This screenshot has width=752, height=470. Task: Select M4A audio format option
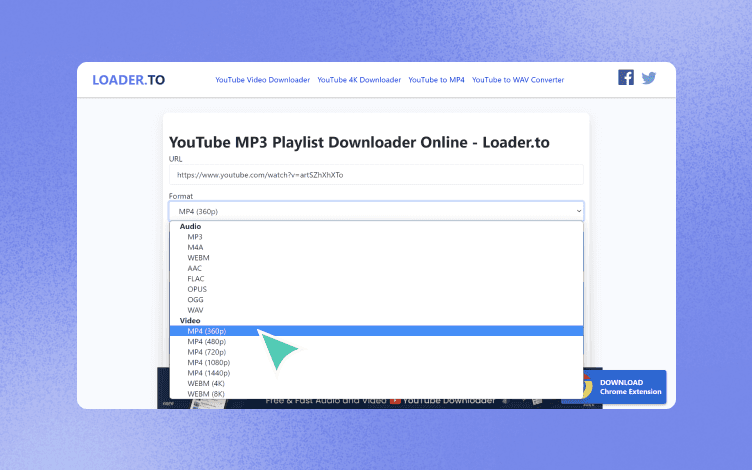(x=376, y=247)
